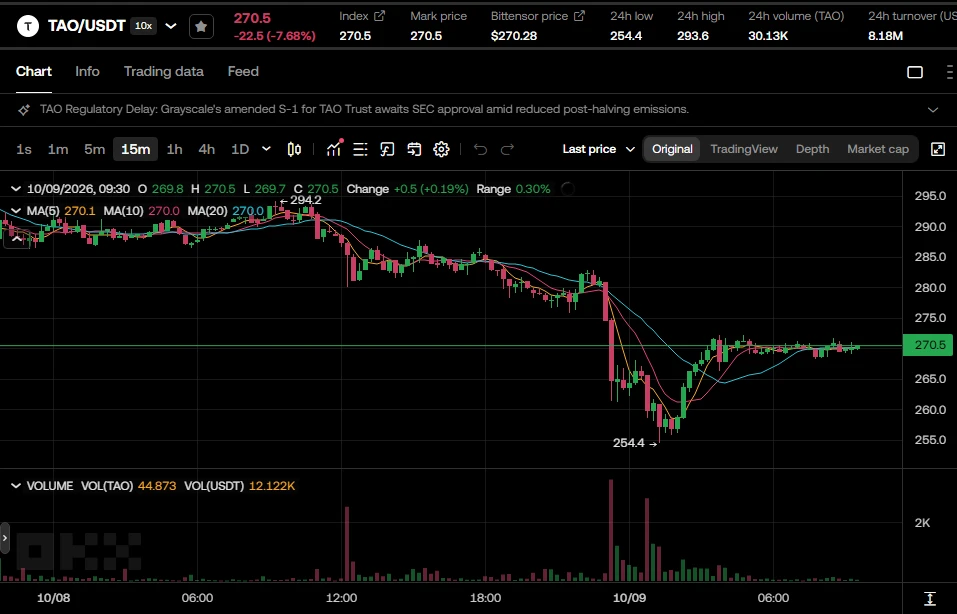Switch the chart to the 1s timeframe
This screenshot has width=957, height=614.
point(24,150)
